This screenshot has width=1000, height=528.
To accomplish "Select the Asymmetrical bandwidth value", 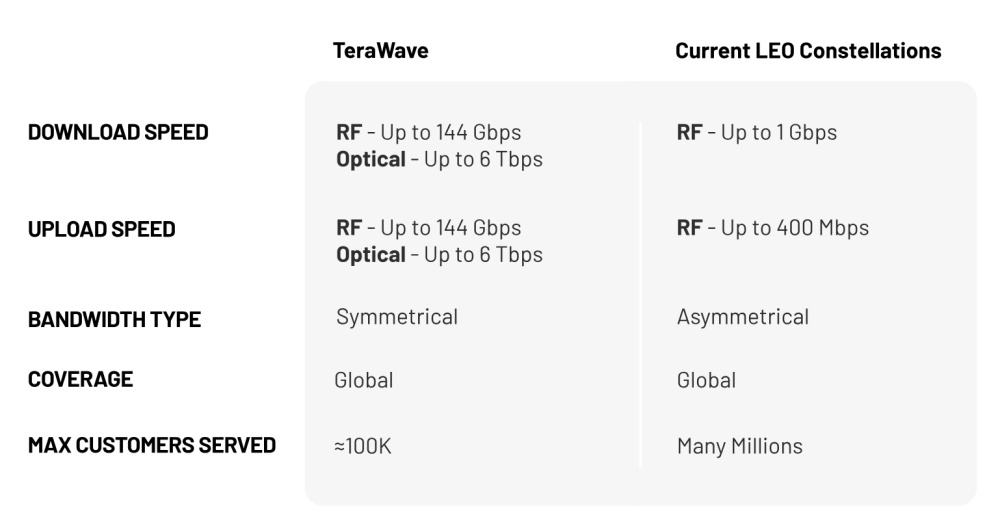I will click(742, 318).
